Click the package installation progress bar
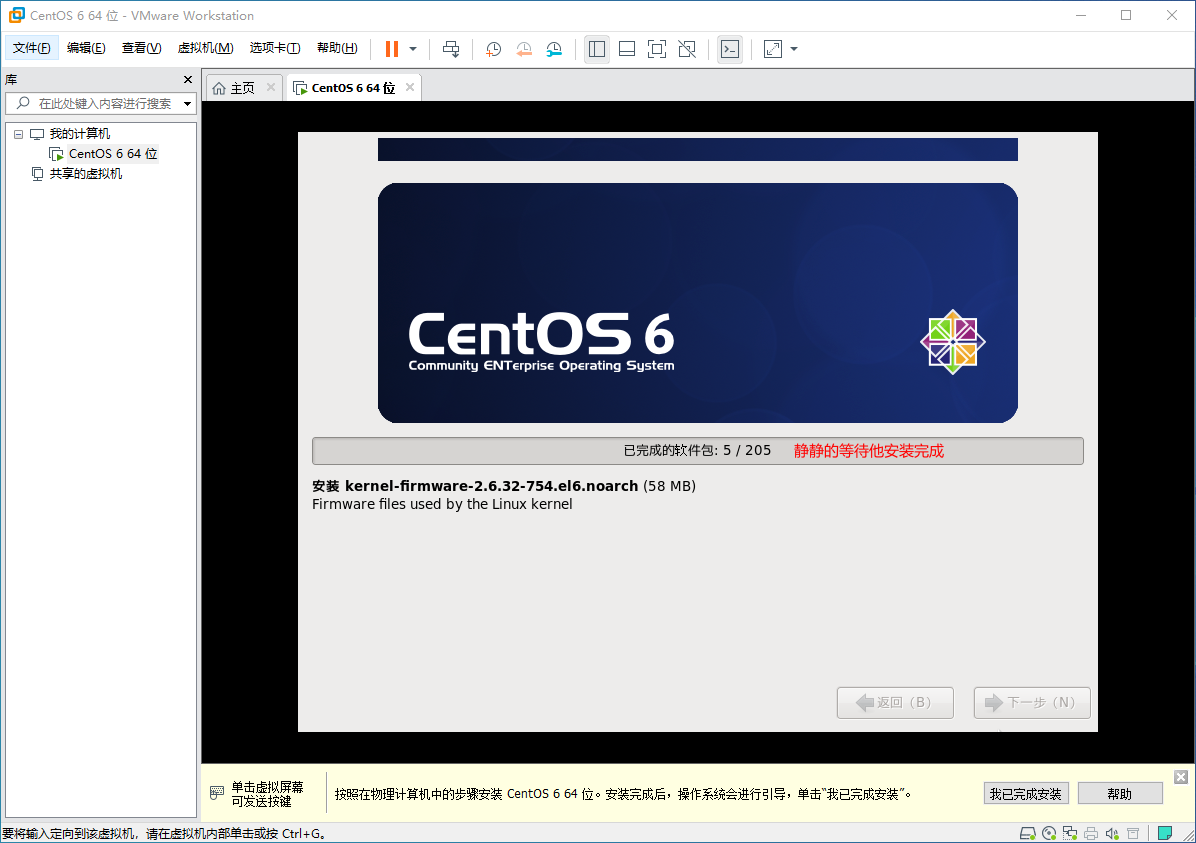This screenshot has width=1196, height=843. 697,451
